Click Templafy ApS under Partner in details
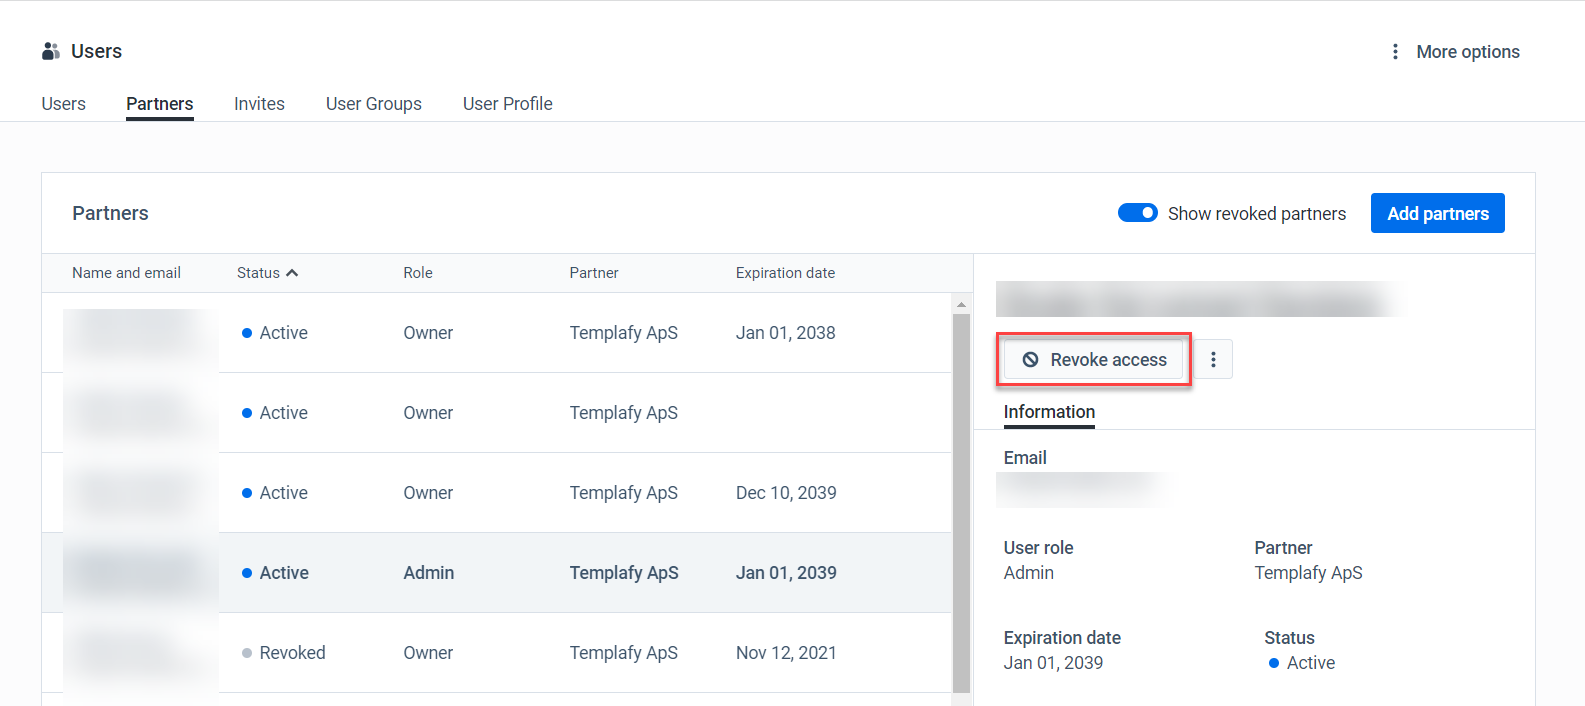This screenshot has width=1585, height=706. pyautogui.click(x=1308, y=573)
